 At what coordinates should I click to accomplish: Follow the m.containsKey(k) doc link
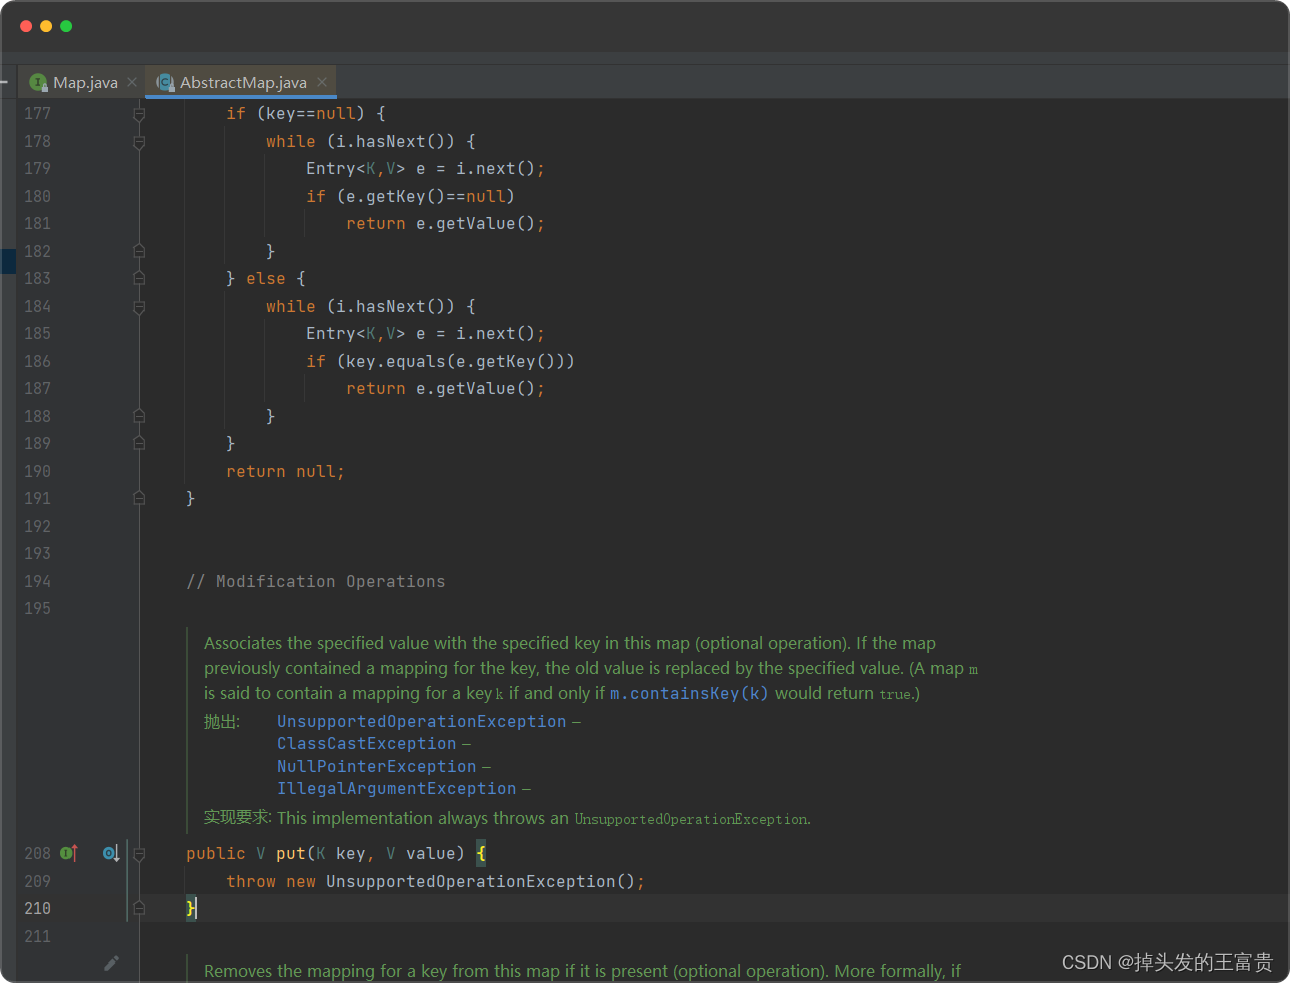click(689, 694)
